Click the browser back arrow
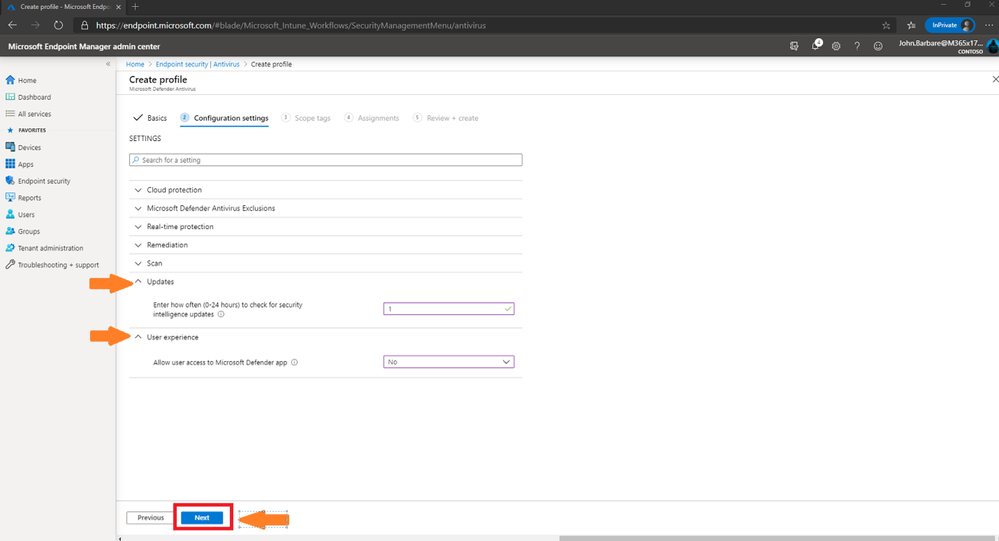Image resolution: width=999 pixels, height=541 pixels. point(12,25)
